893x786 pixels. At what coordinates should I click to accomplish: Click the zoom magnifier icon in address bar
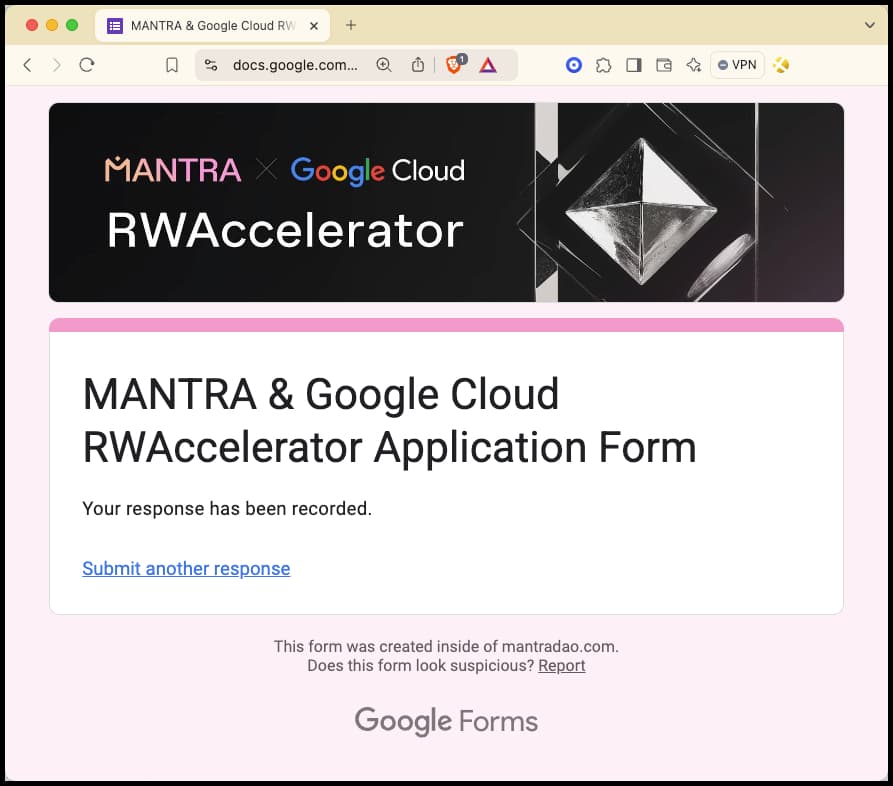tap(384, 65)
